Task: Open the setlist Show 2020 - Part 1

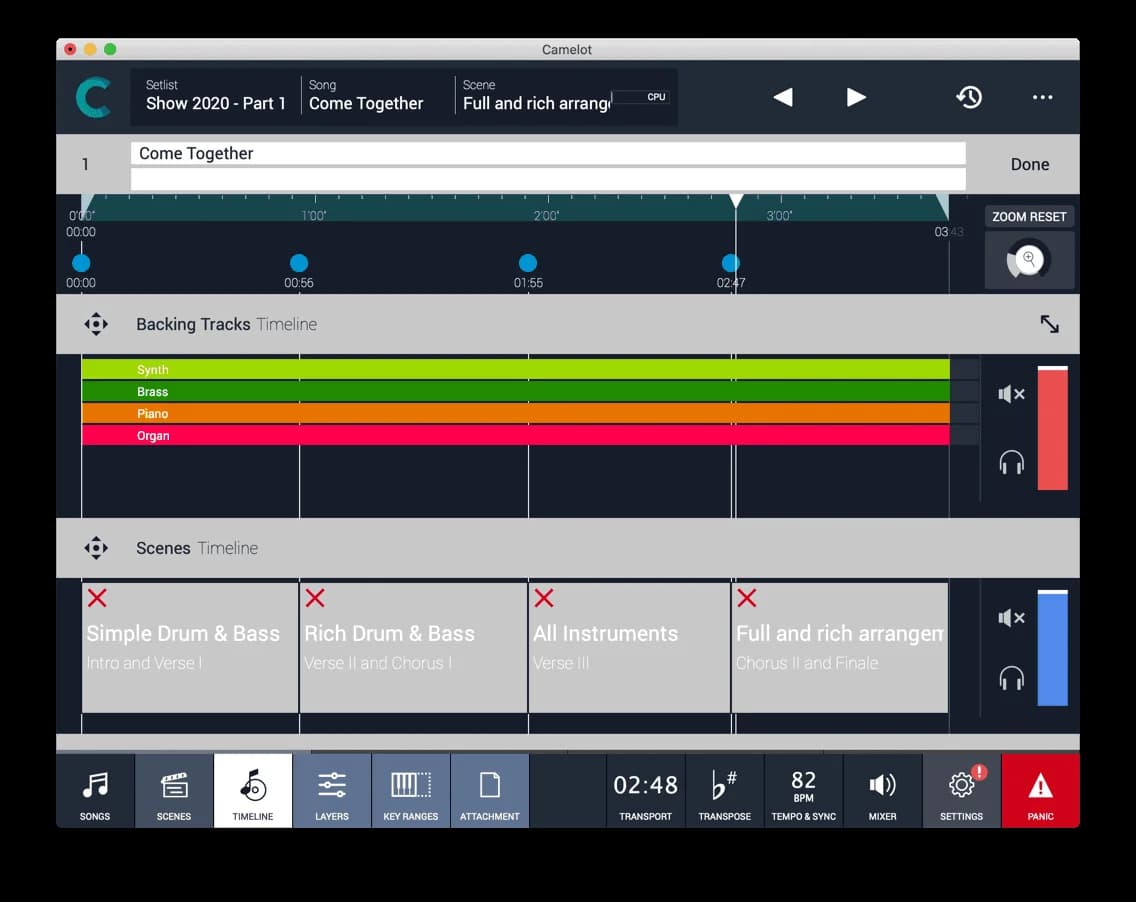Action: pos(215,96)
